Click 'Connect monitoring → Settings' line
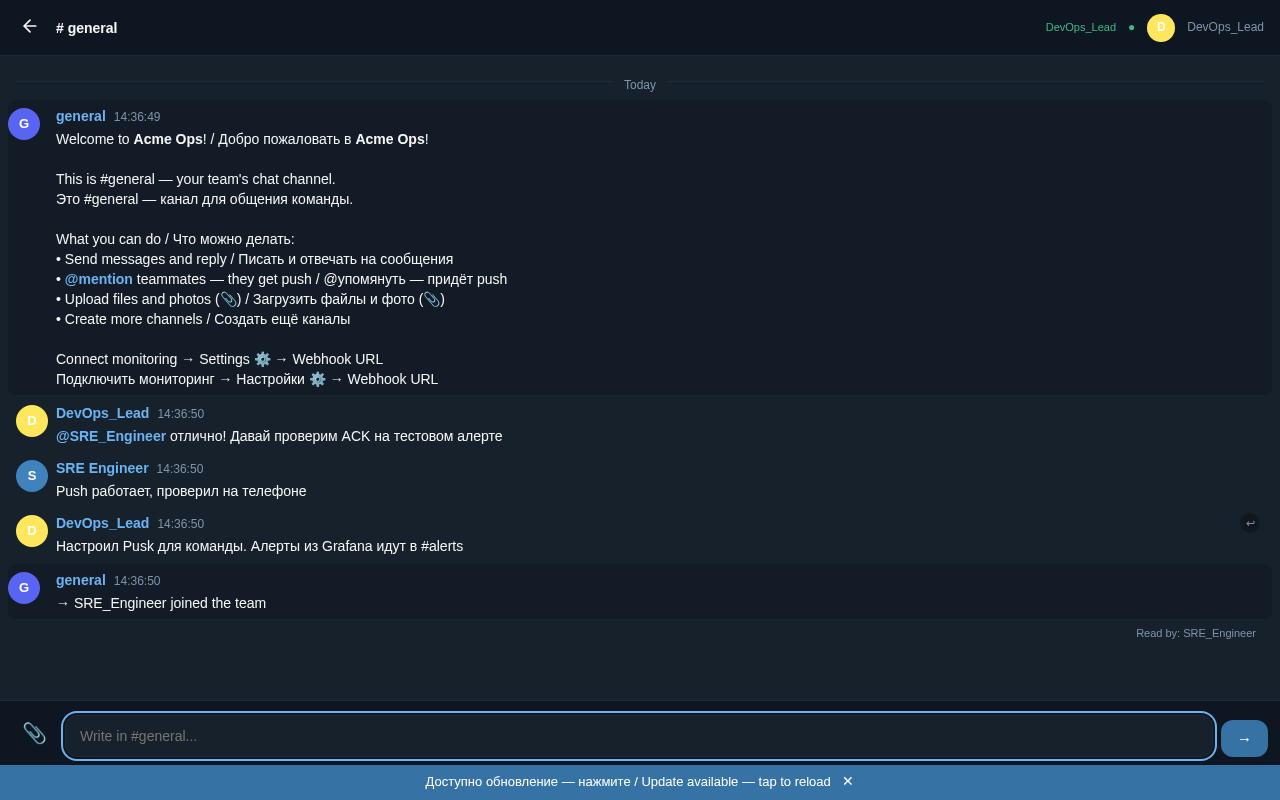Screen dimensions: 1280x800 (x=219, y=359)
